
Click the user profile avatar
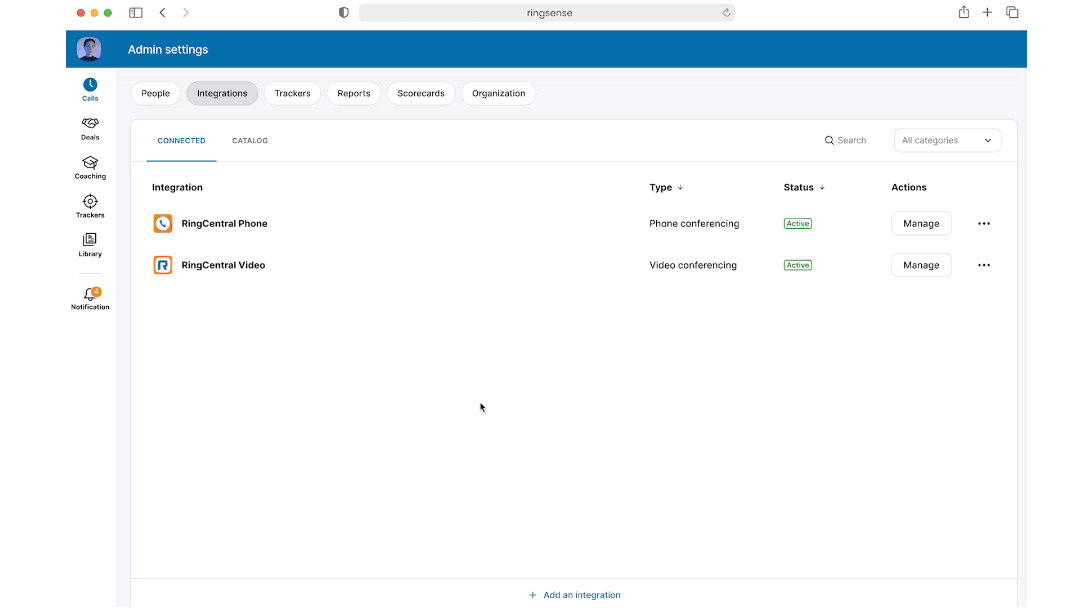click(x=89, y=49)
